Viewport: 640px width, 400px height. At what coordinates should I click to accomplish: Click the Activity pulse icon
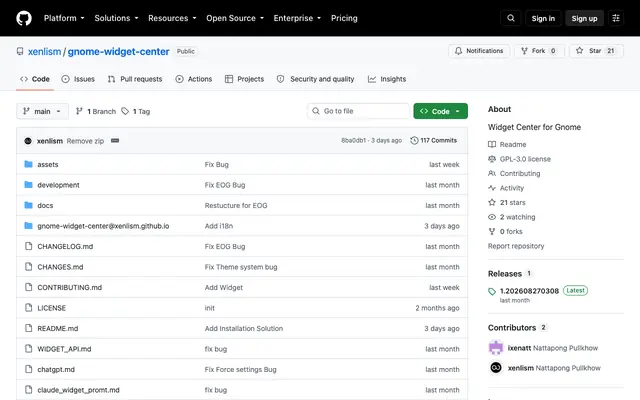pos(492,188)
